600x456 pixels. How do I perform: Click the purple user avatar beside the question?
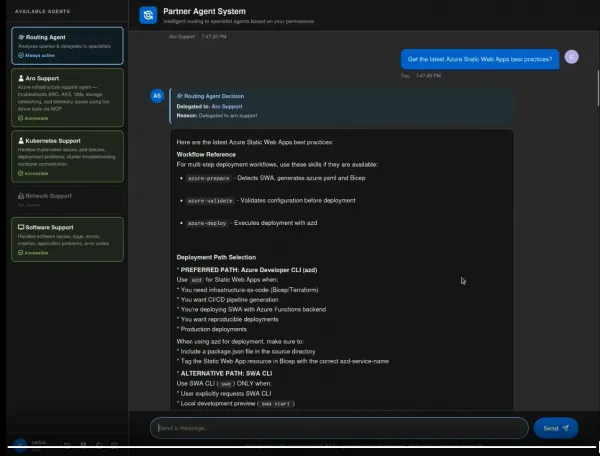572,57
